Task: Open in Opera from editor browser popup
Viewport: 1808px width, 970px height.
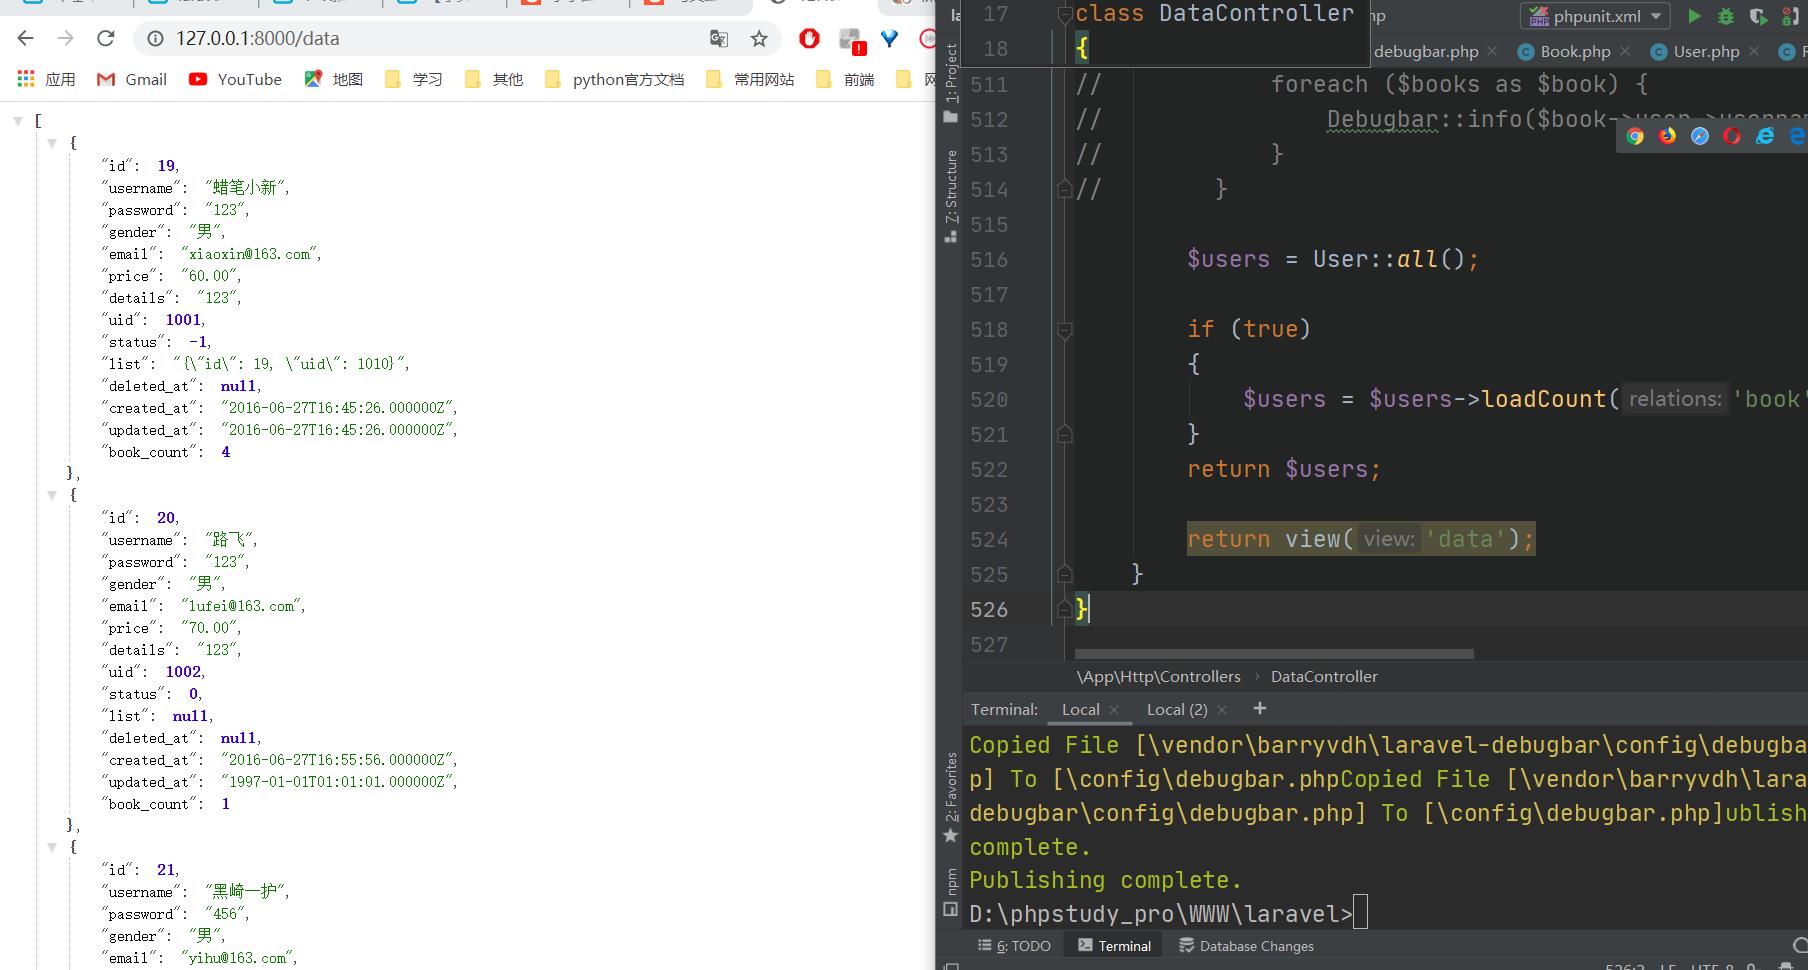Action: (1732, 136)
